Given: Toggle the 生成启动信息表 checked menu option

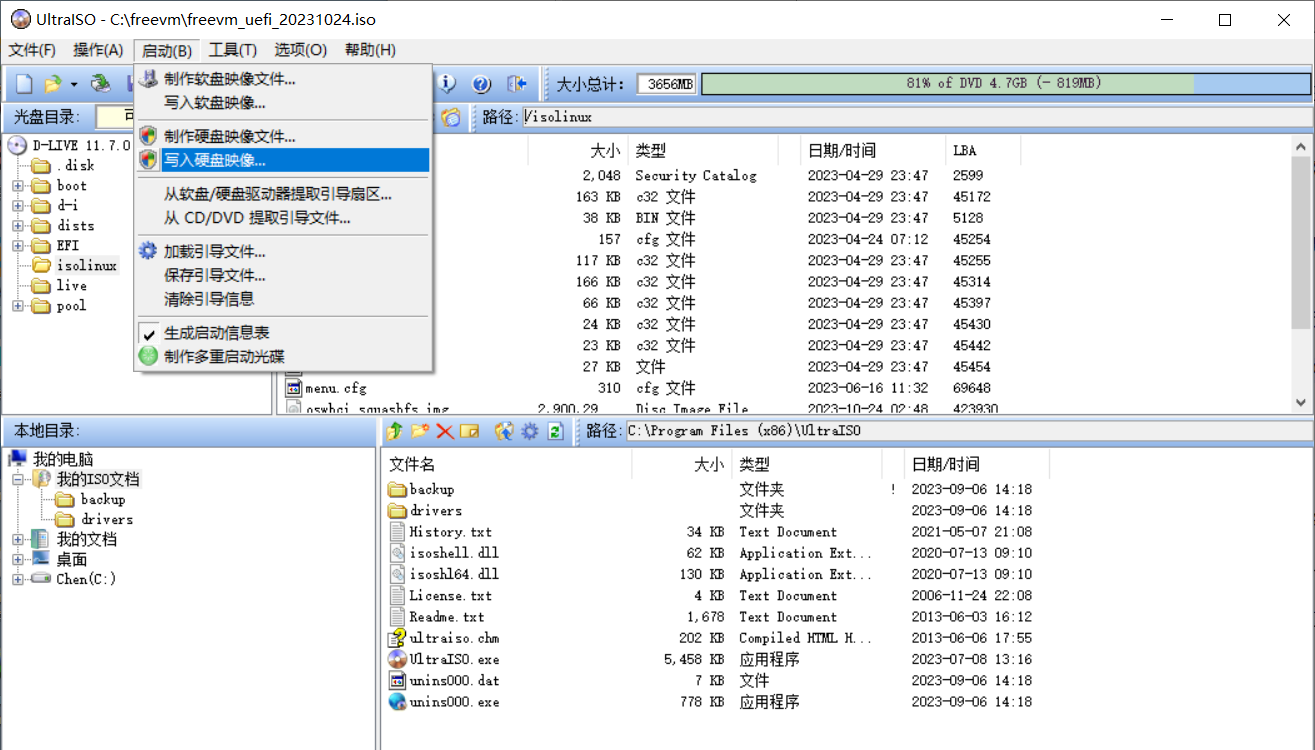Looking at the screenshot, I should pos(216,333).
